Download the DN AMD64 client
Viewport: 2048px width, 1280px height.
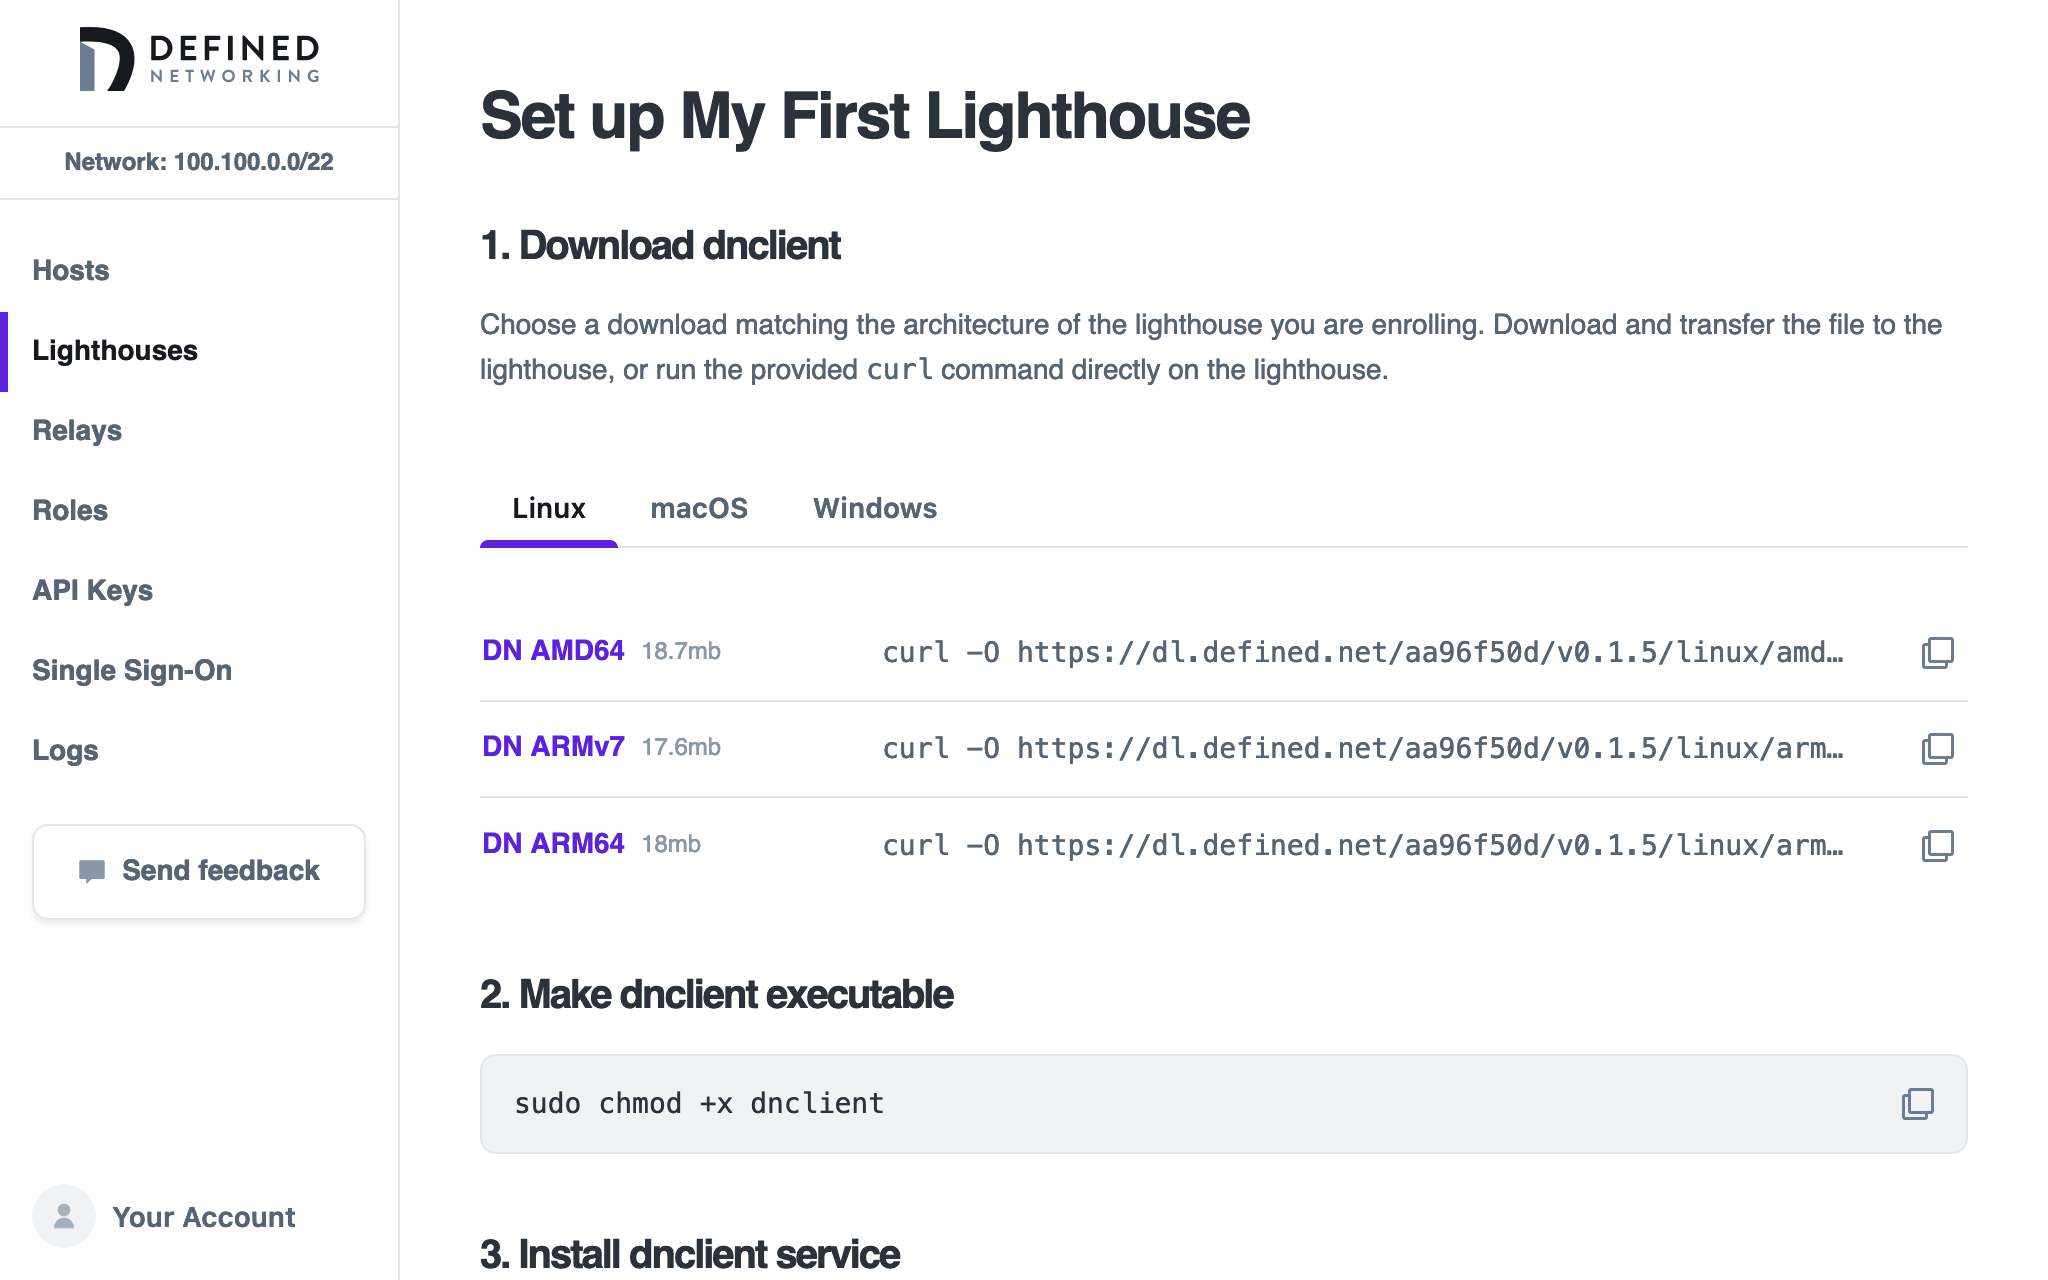tap(553, 651)
